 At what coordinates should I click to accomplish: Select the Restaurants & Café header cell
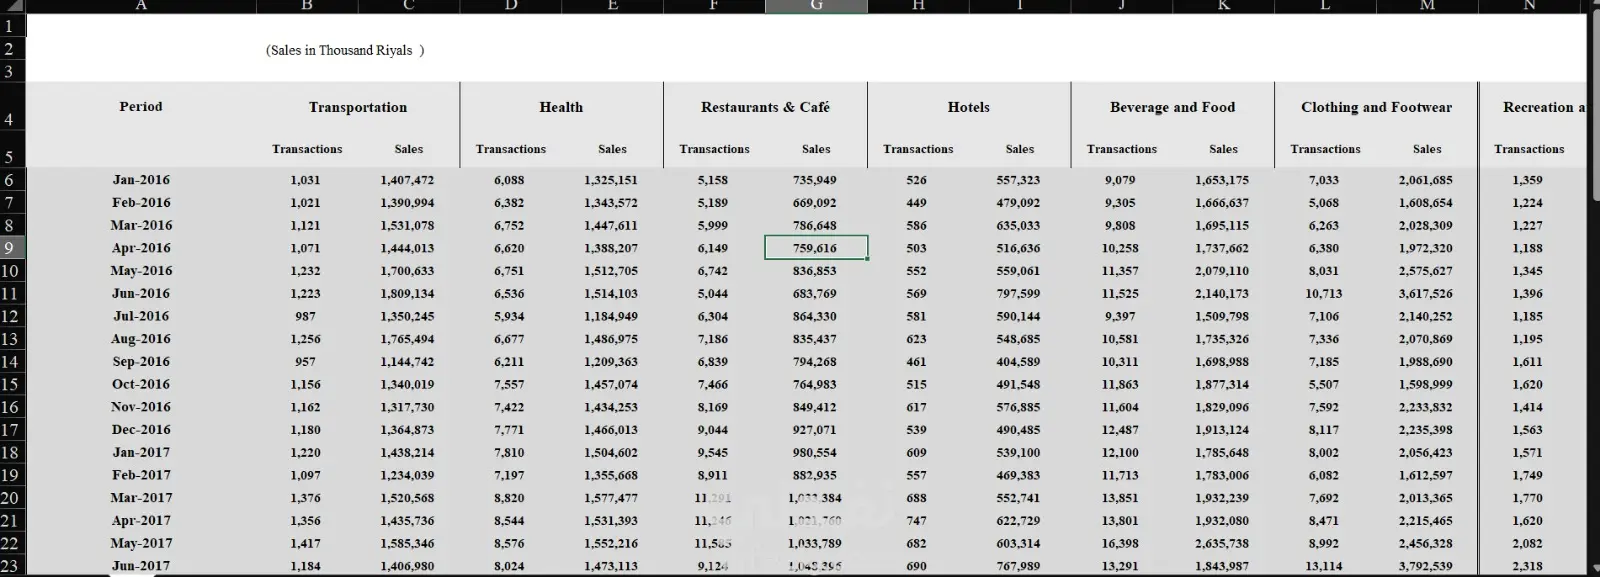(765, 107)
